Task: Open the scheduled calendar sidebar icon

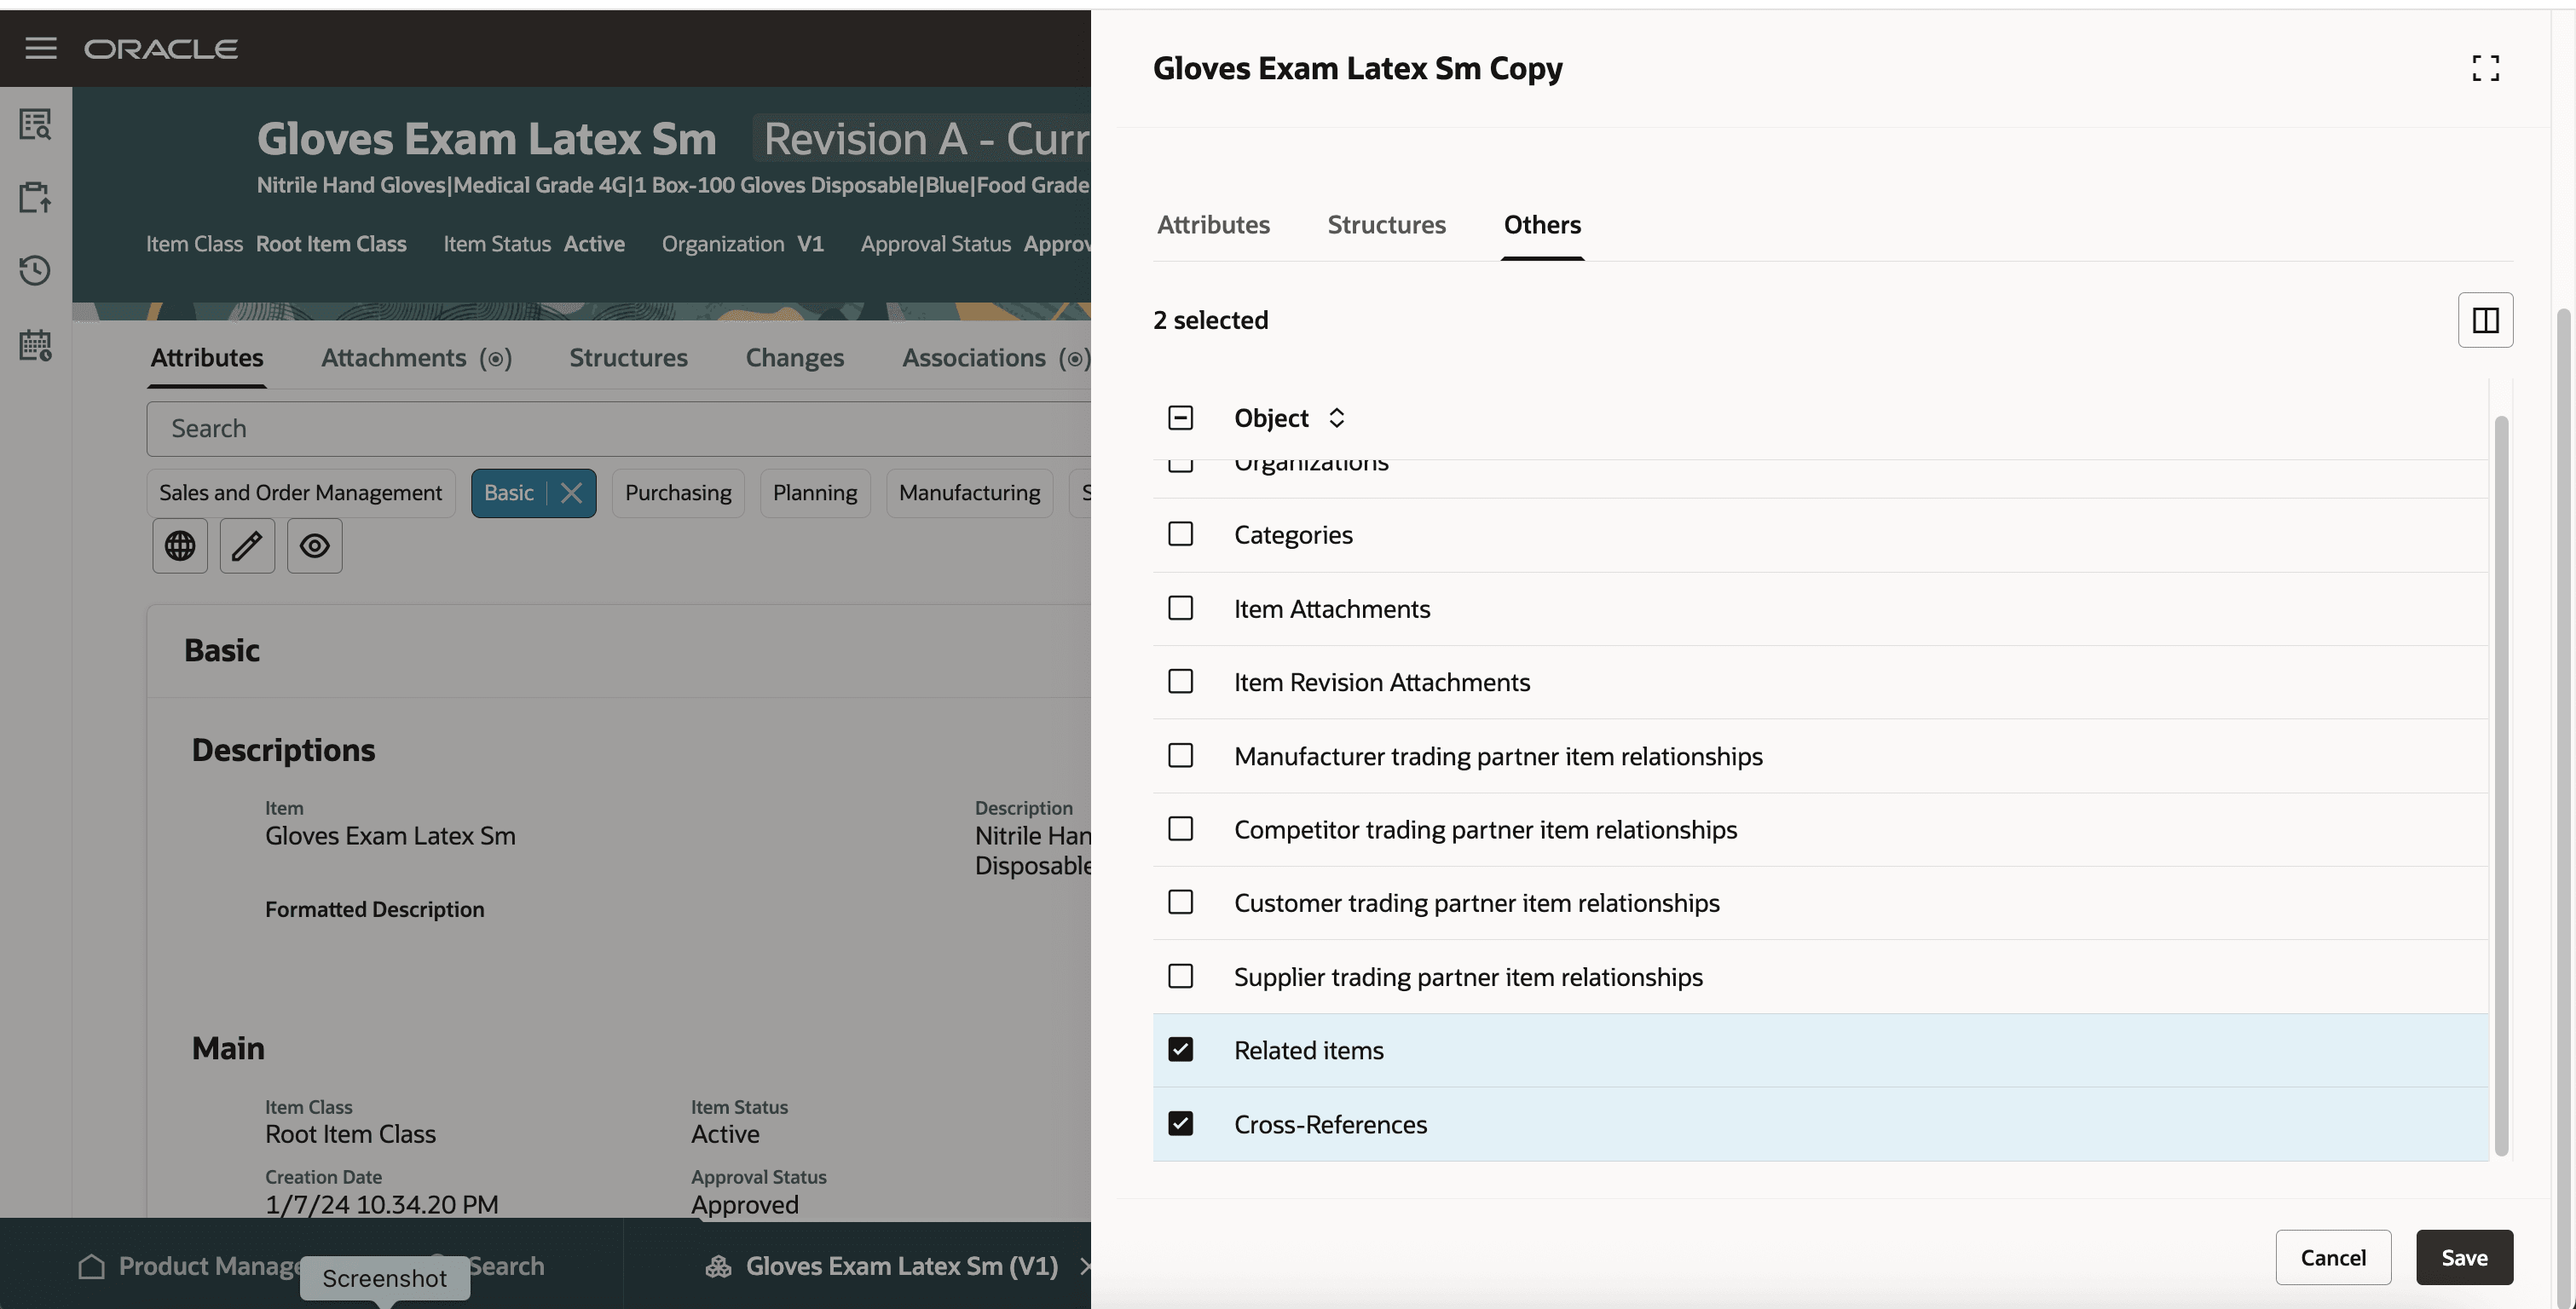Action: (x=35, y=345)
